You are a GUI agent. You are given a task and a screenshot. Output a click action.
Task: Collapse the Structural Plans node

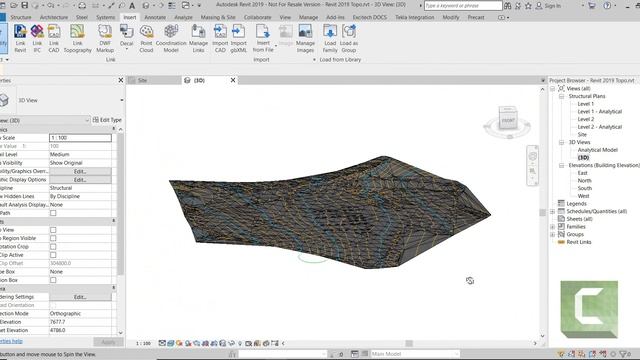pos(562,96)
